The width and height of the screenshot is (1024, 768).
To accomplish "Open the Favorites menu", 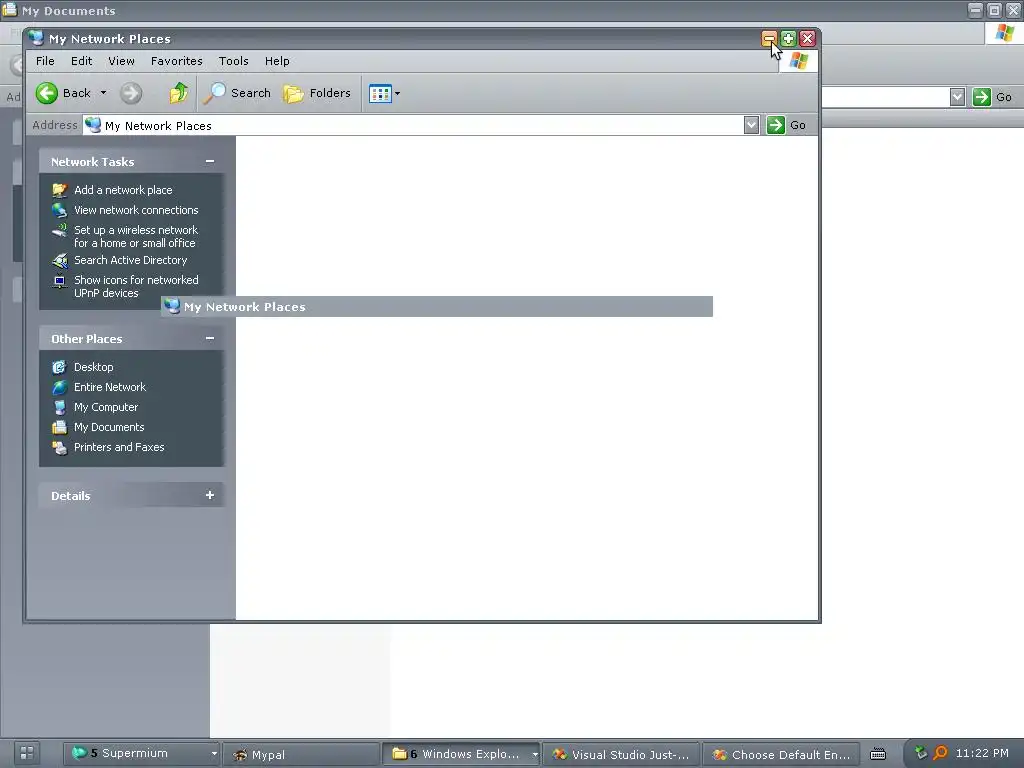I will point(176,61).
